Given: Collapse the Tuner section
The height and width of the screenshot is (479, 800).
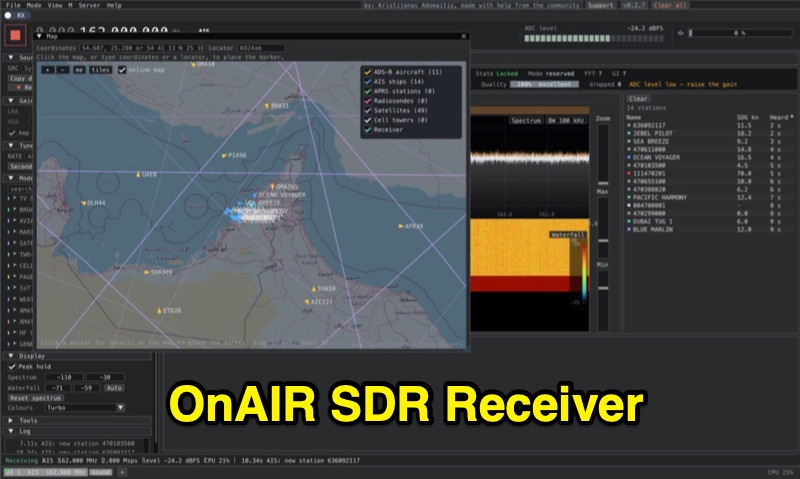Looking at the screenshot, I should point(11,145).
